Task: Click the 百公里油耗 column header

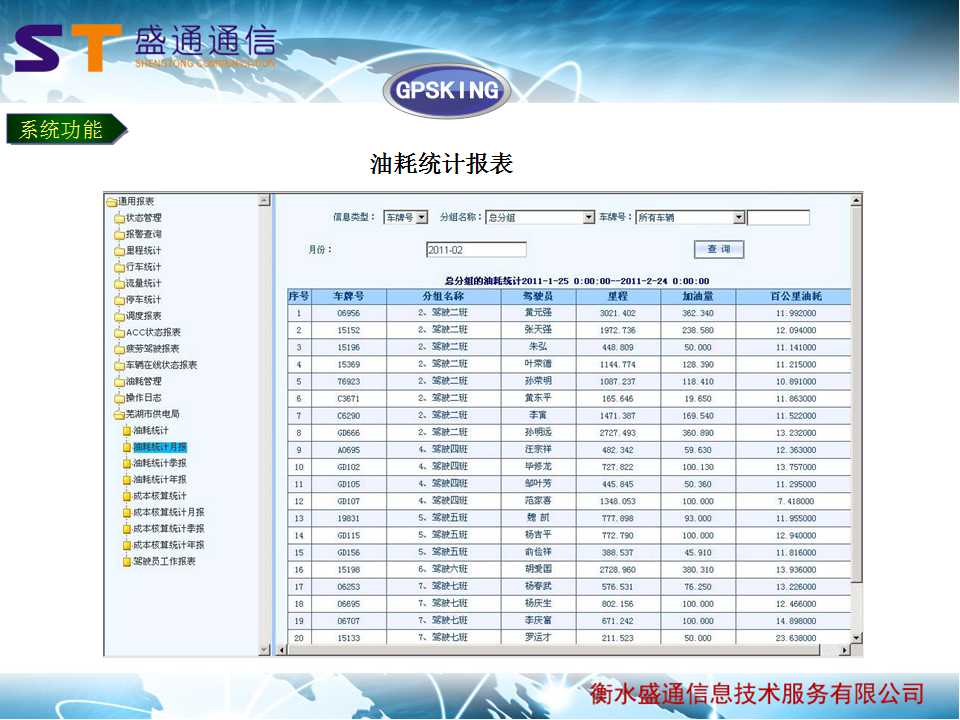Action: point(794,297)
